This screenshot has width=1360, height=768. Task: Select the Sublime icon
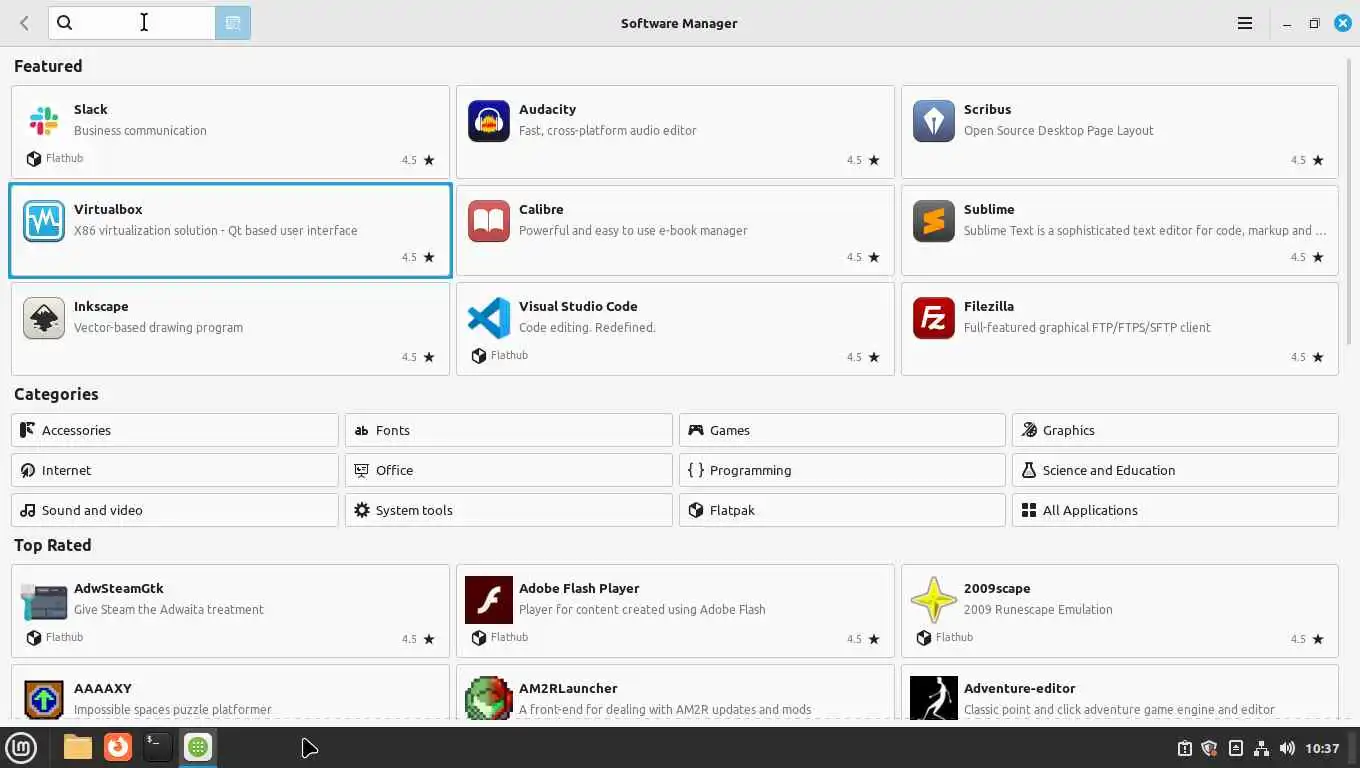tap(933, 221)
